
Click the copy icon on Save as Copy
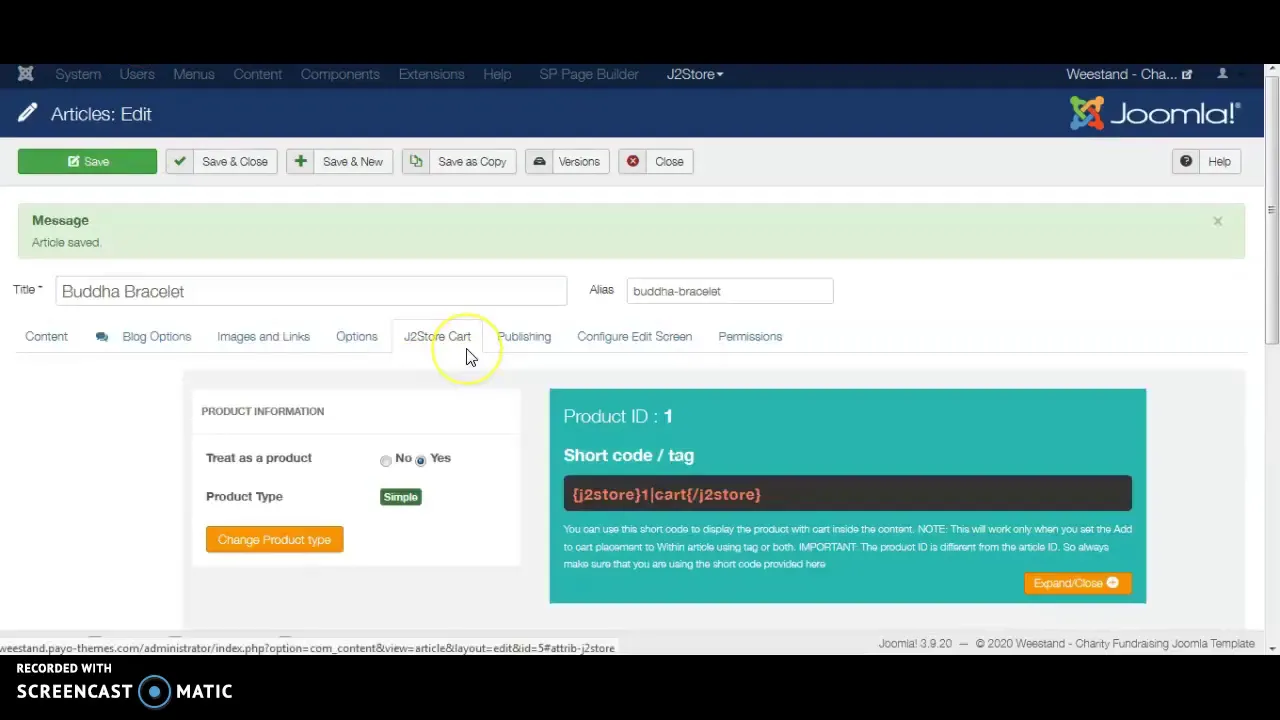coord(416,161)
